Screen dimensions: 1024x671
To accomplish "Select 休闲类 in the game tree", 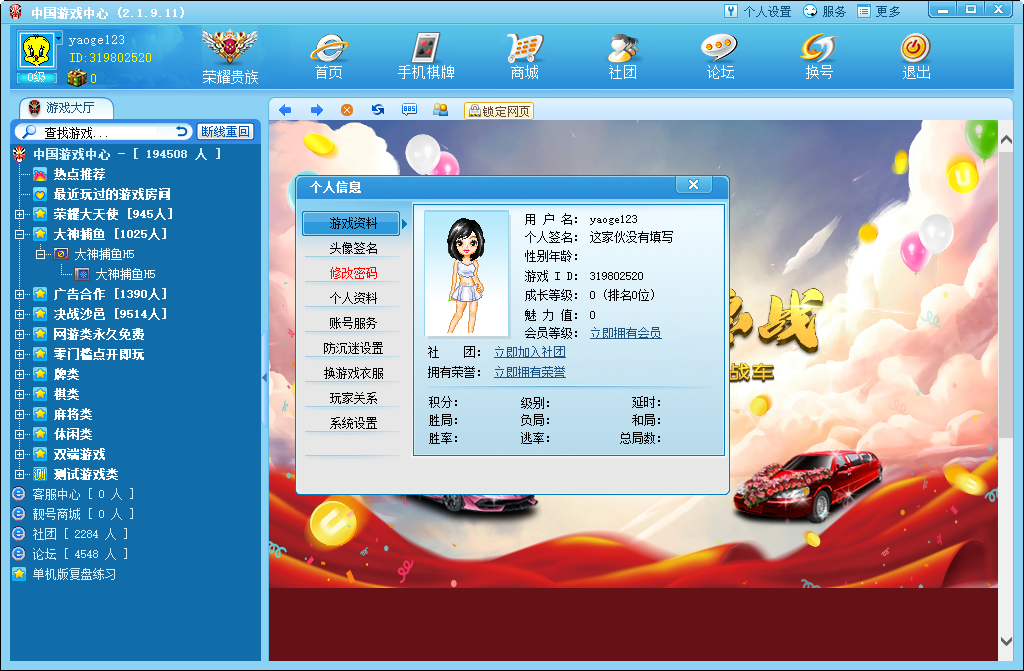I will click(72, 434).
